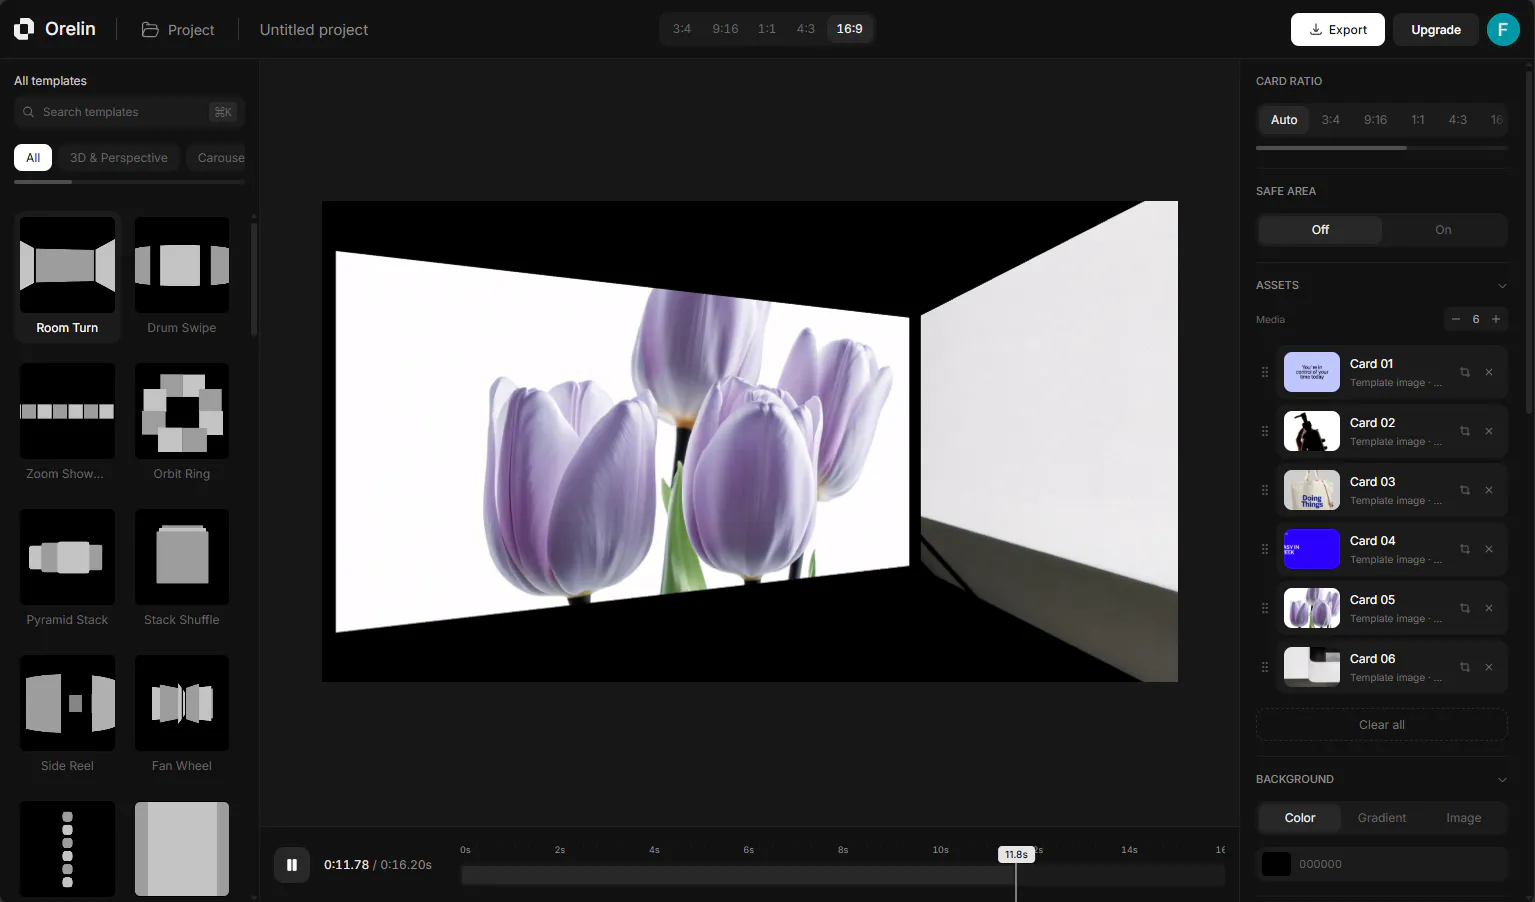Viewport: 1535px width, 902px height.
Task: Open the Project folder menu
Action: [178, 30]
